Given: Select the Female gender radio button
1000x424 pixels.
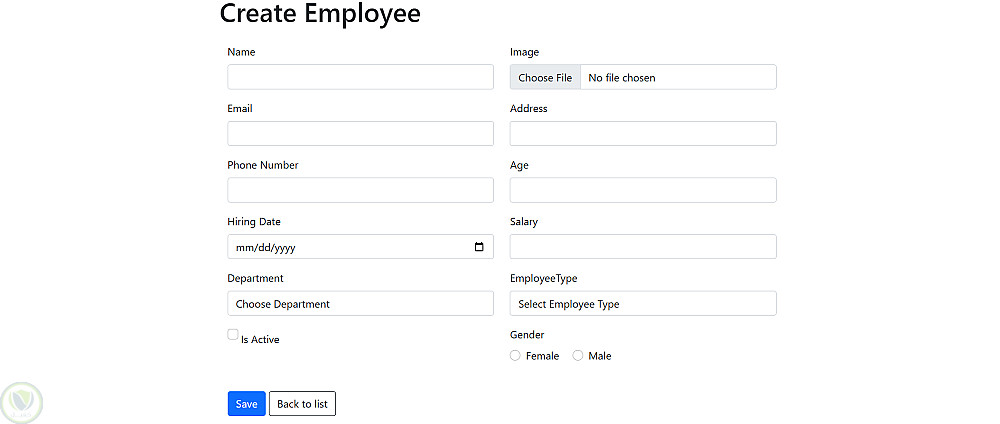Looking at the screenshot, I should pyautogui.click(x=516, y=356).
